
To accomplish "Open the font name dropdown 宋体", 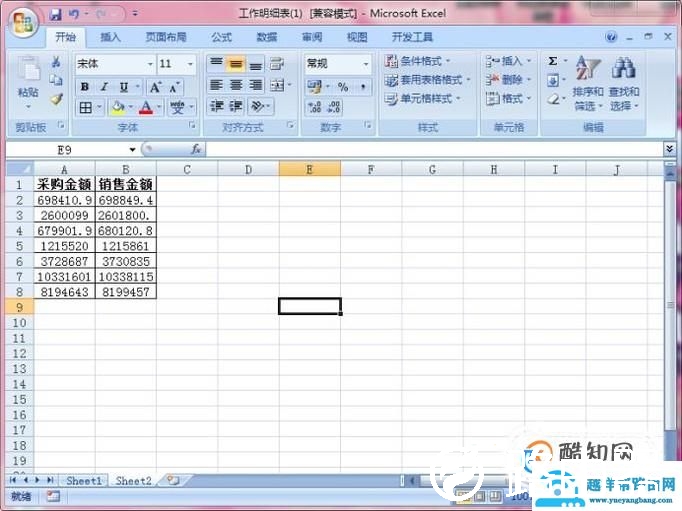I will click(150, 64).
